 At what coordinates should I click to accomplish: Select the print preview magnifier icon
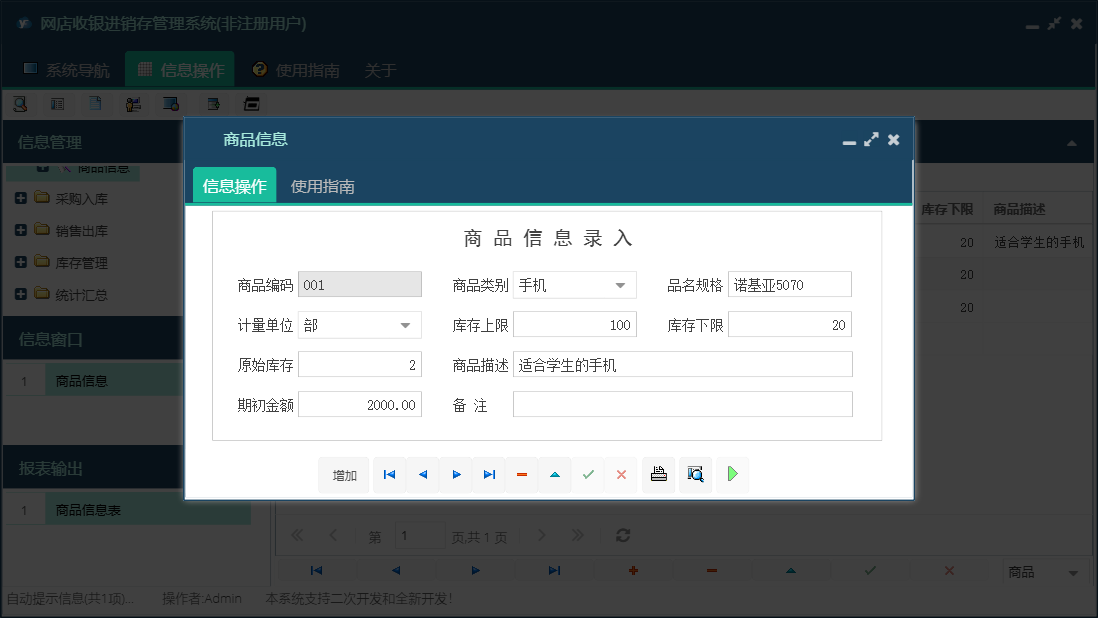point(695,475)
